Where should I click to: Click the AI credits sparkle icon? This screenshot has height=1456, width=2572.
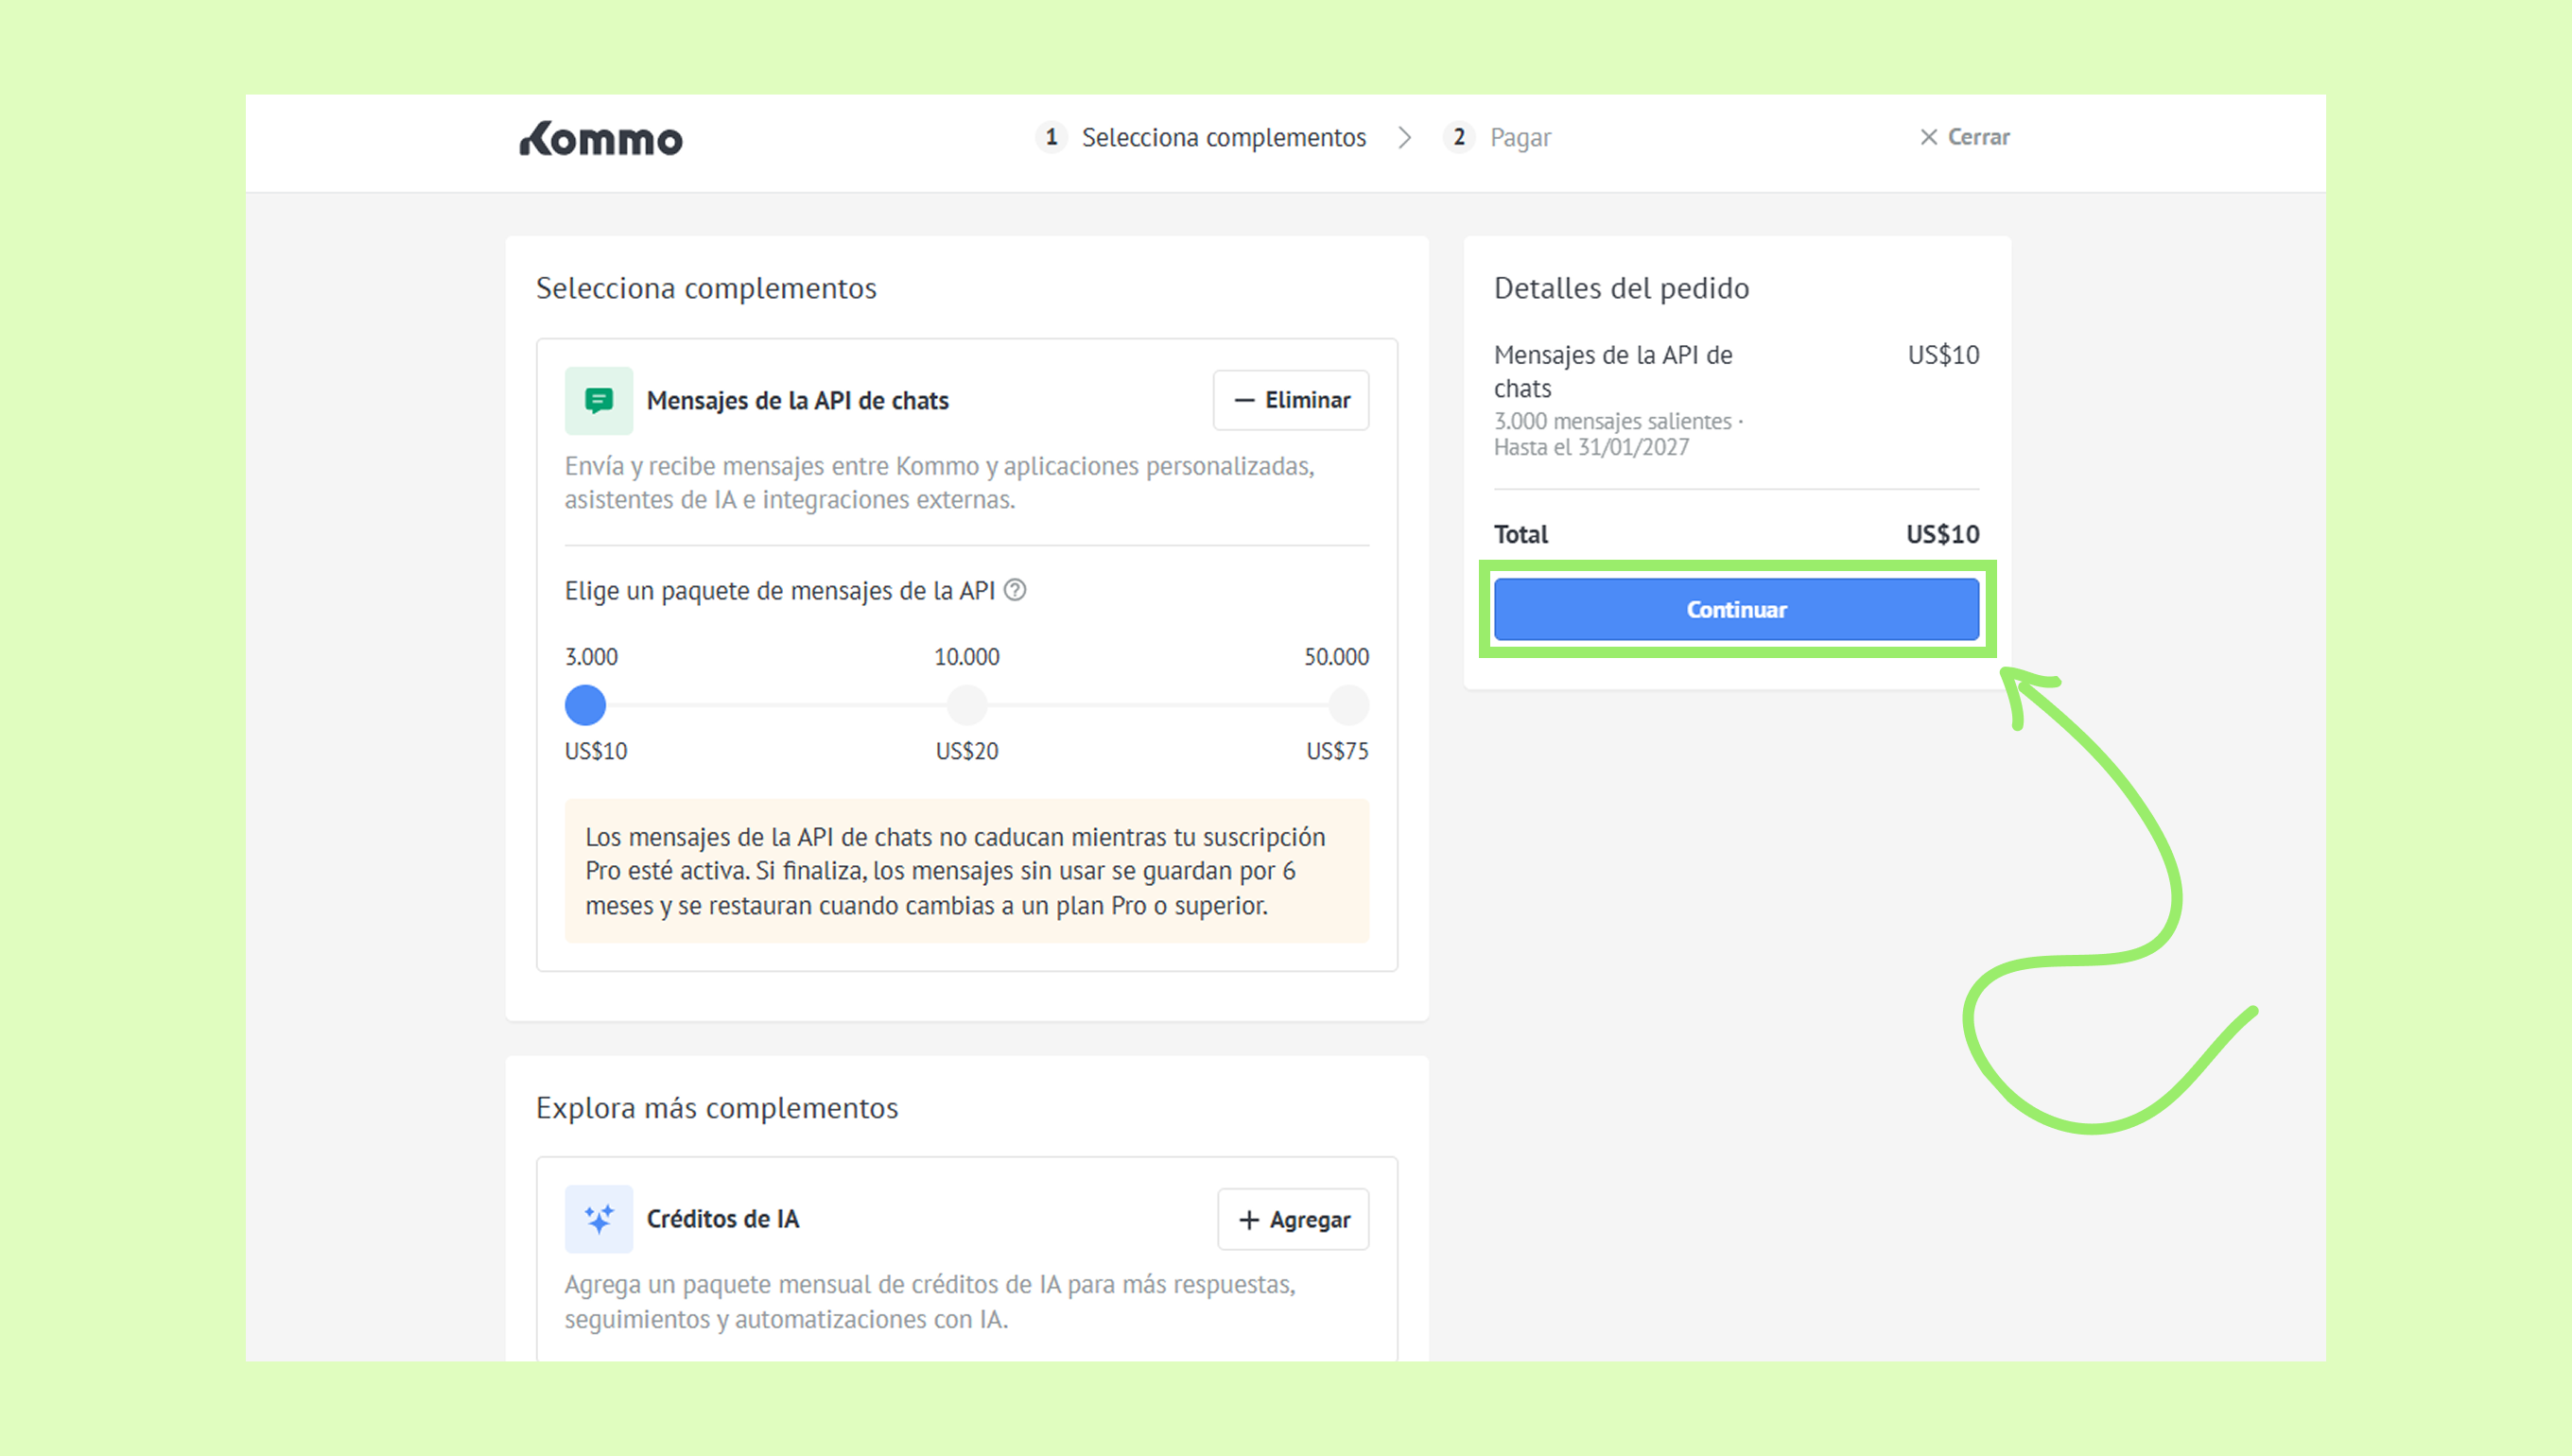coord(599,1219)
